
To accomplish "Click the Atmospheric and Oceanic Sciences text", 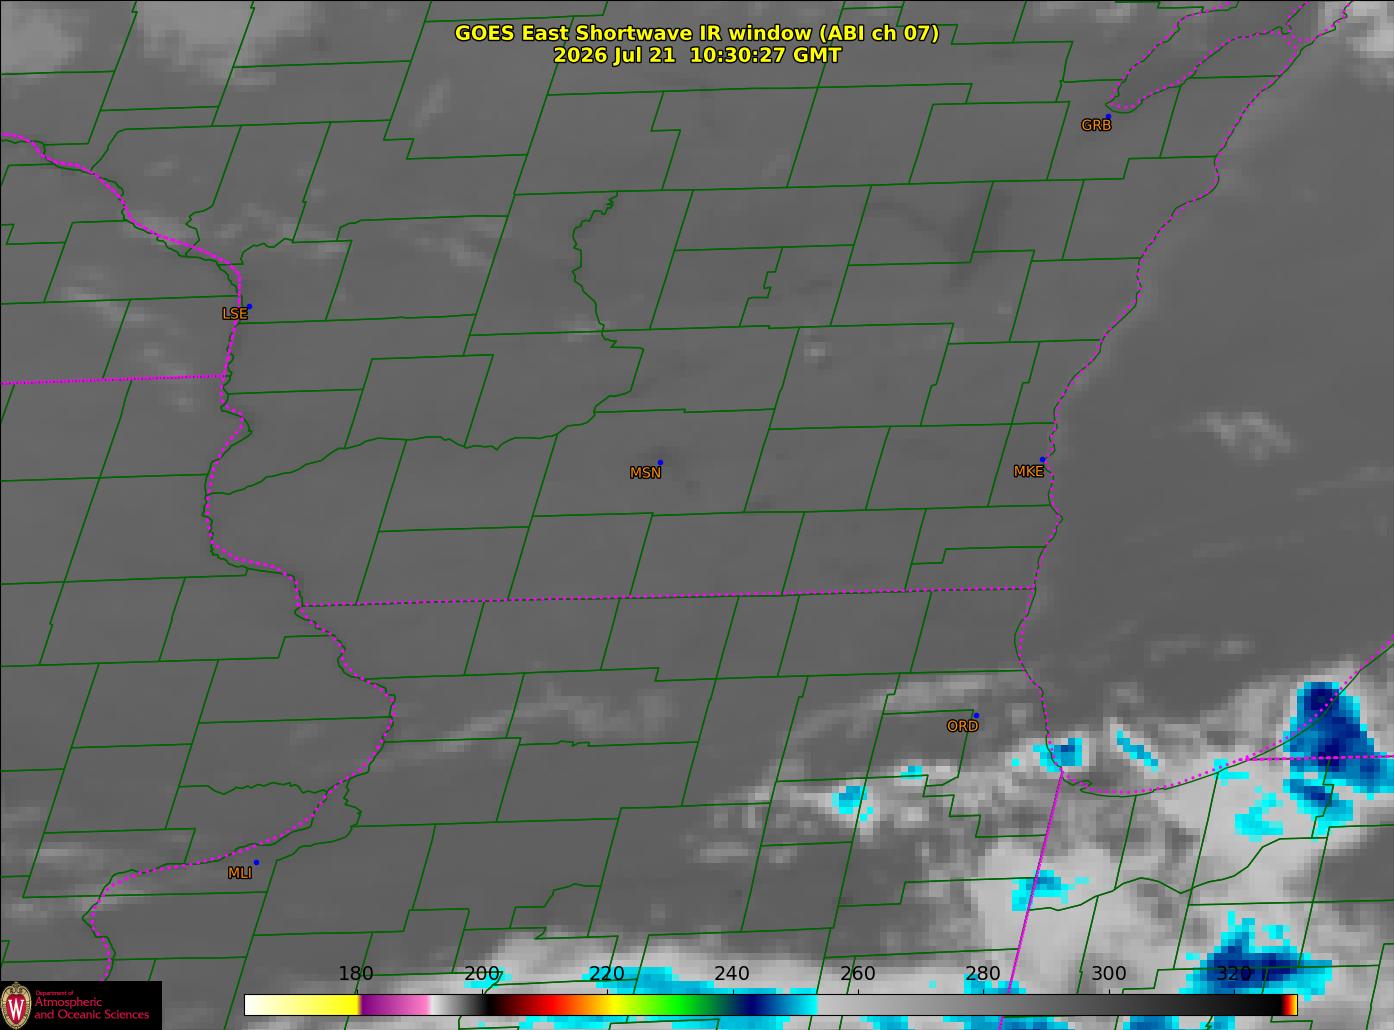I will click(92, 1008).
